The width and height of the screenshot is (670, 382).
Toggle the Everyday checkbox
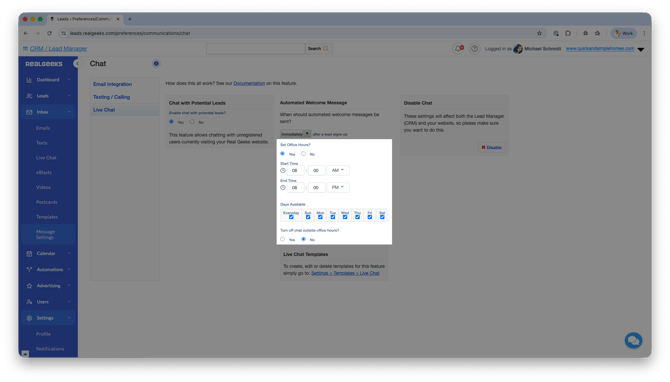[x=291, y=217]
